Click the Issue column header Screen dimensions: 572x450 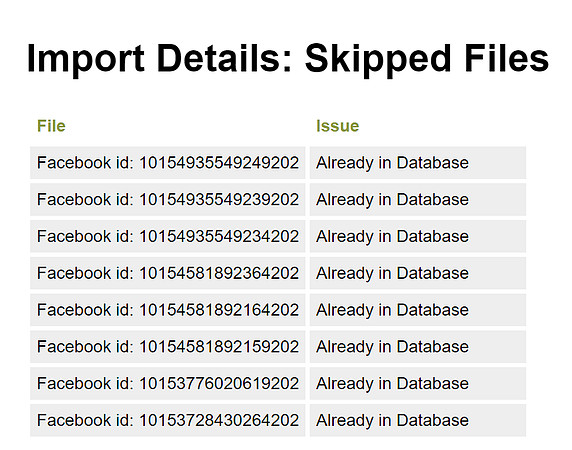pos(337,126)
